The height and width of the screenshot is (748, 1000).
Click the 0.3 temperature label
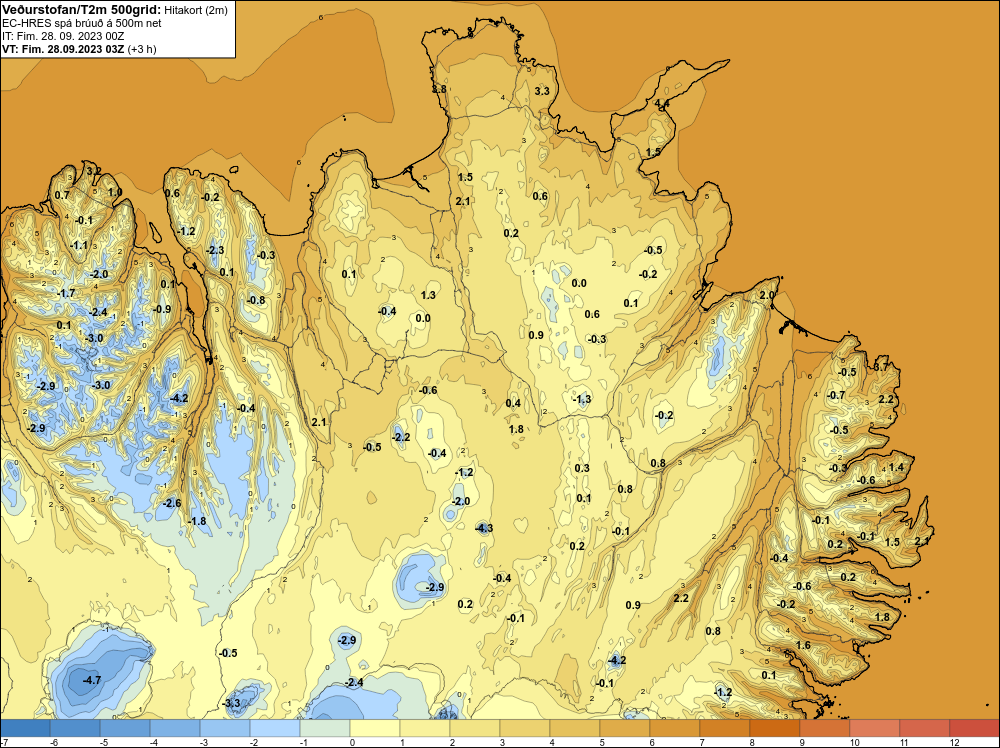click(582, 468)
